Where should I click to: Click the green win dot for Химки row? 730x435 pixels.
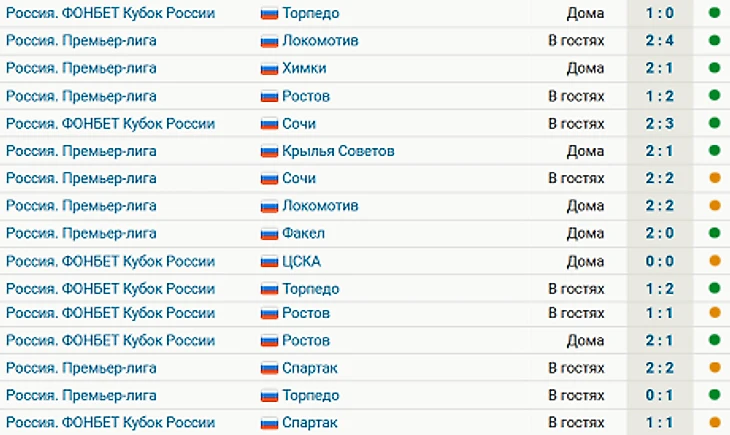click(x=714, y=68)
